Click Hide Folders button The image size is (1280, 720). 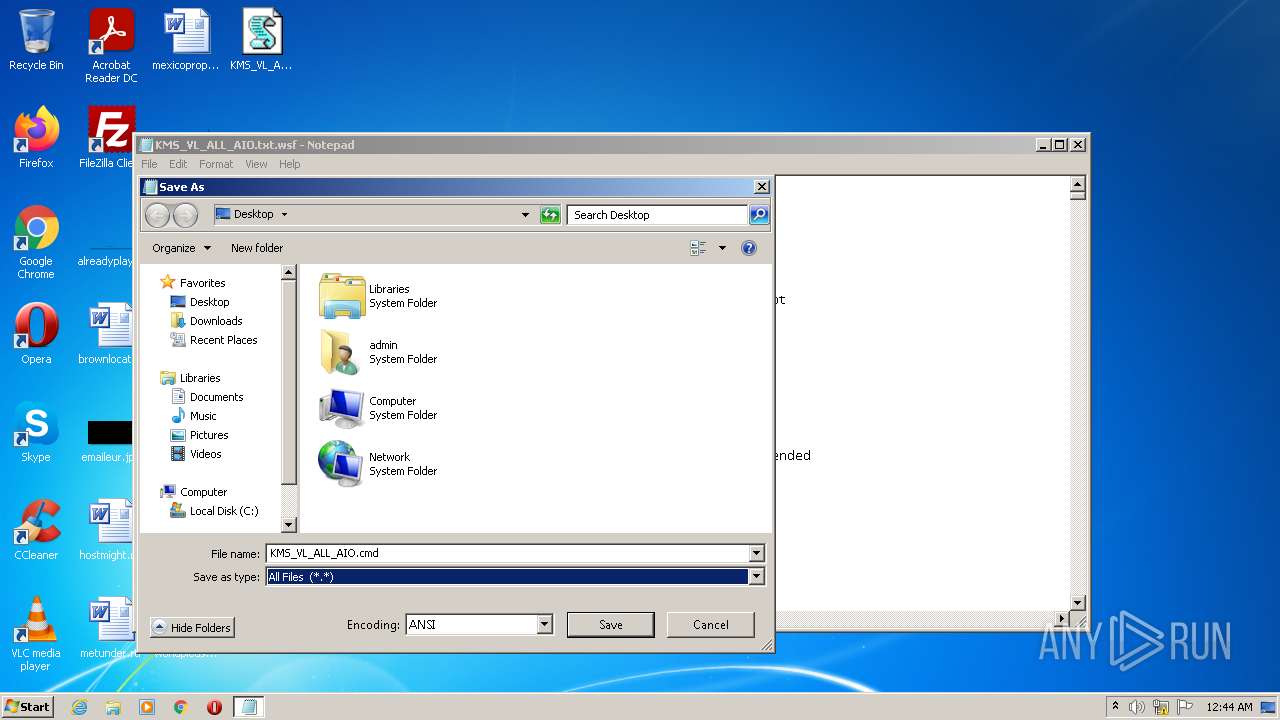(192, 627)
